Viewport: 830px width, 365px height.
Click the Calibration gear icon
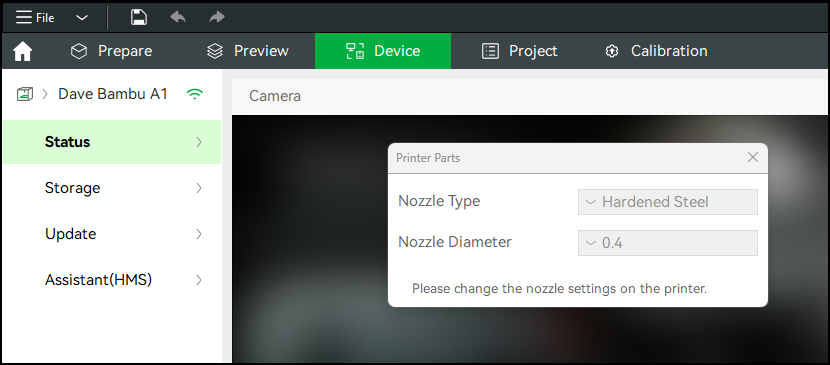coord(612,51)
